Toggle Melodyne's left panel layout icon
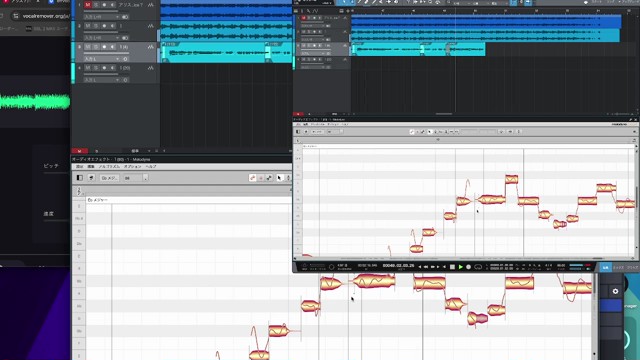This screenshot has width=640, height=360. (80, 178)
